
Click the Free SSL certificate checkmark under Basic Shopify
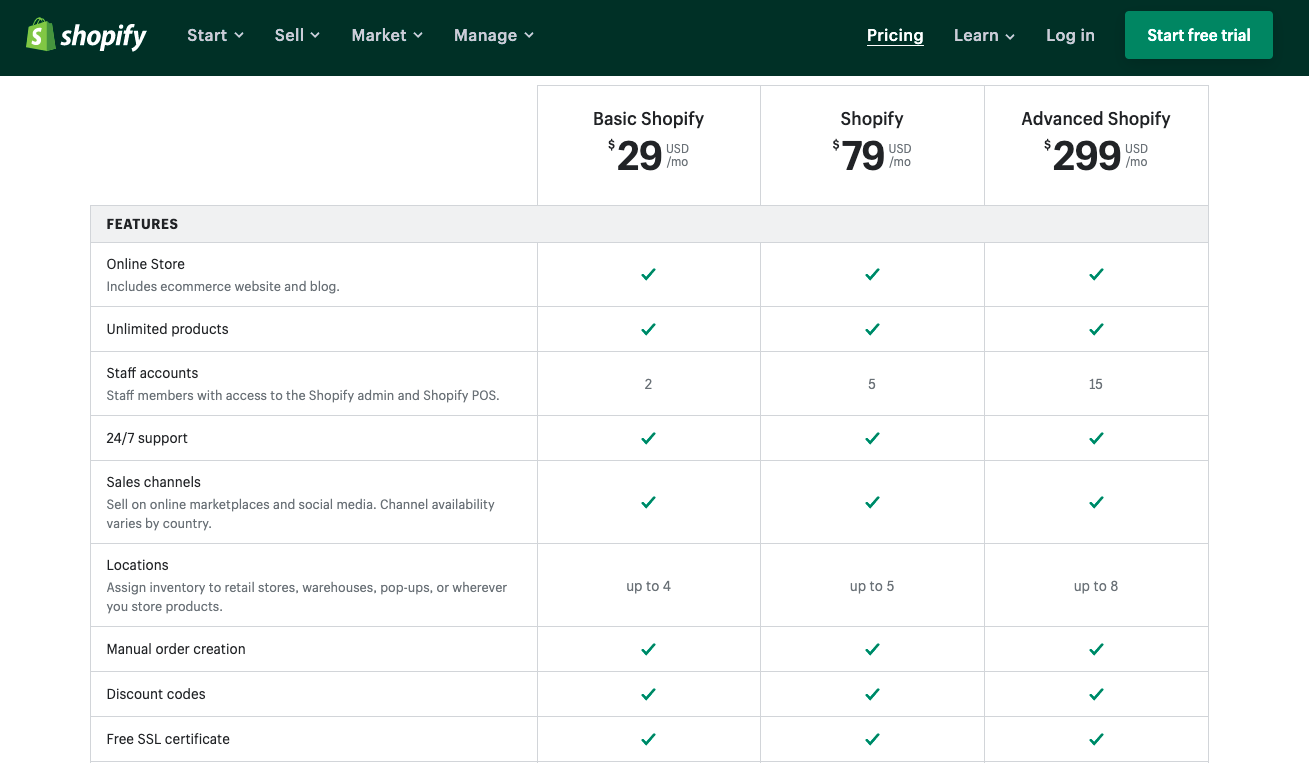[x=648, y=738]
